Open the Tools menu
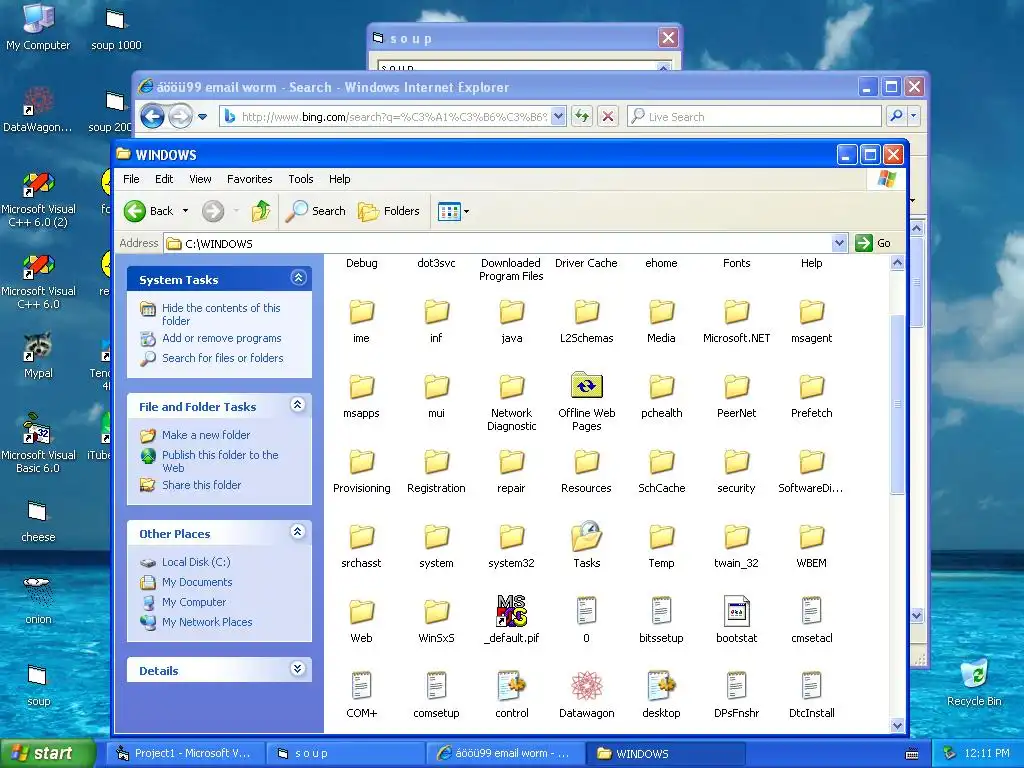The width and height of the screenshot is (1024, 768). click(x=301, y=179)
